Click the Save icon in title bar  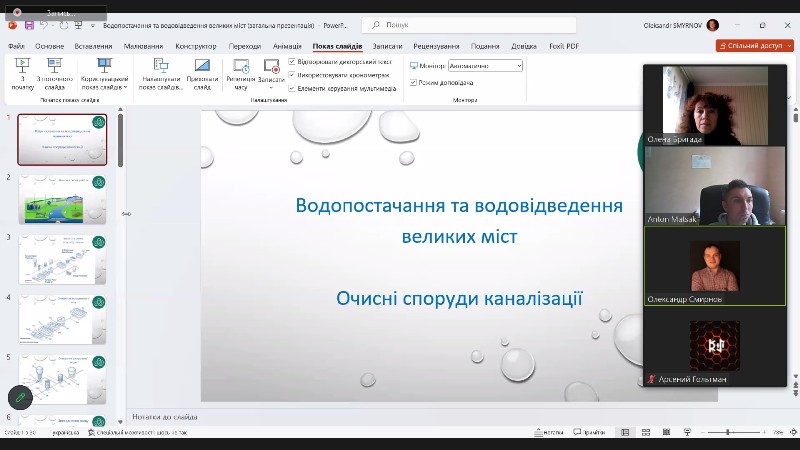tap(29, 24)
